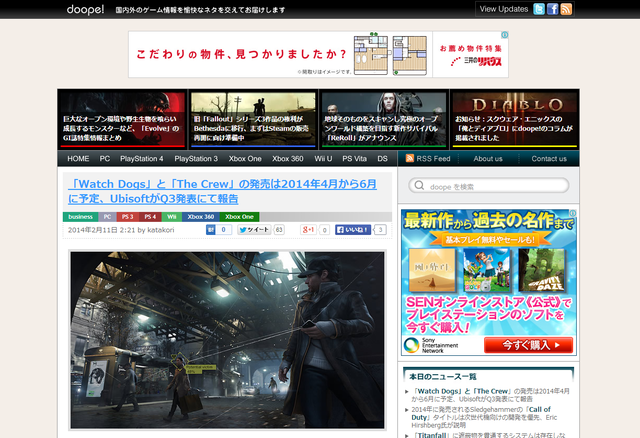Image resolution: width=640 pixels, height=438 pixels.
Task: Open the ReRoll featured story thumbnail
Action: (384, 120)
